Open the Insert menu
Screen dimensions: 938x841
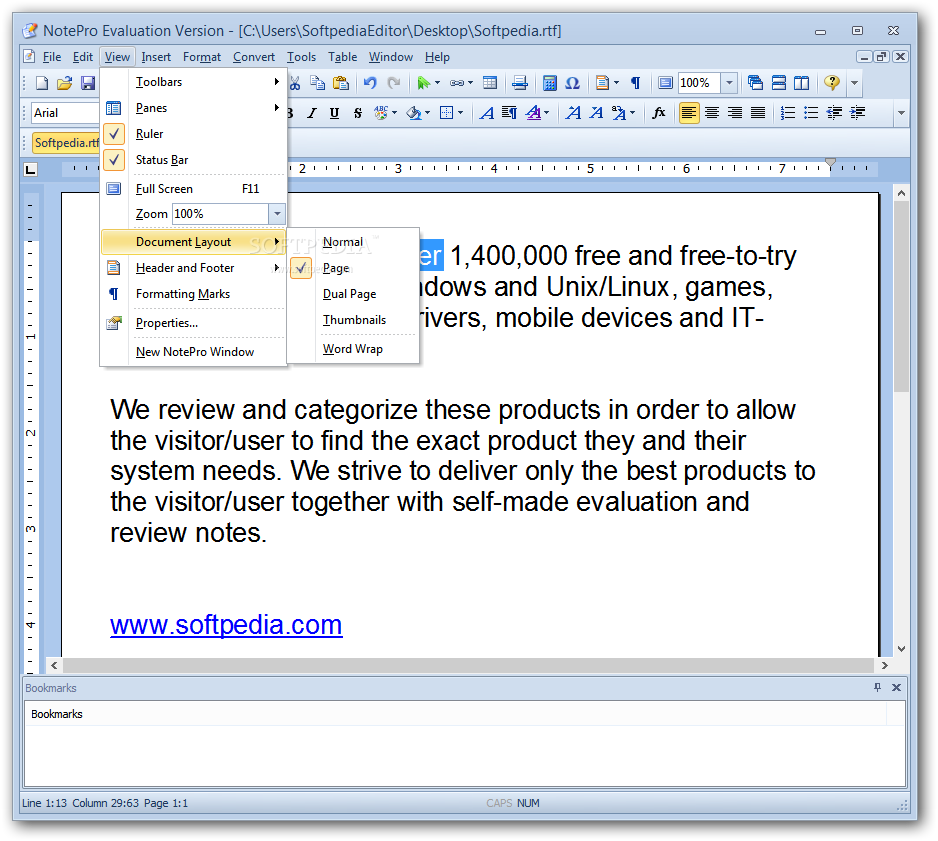click(x=156, y=57)
